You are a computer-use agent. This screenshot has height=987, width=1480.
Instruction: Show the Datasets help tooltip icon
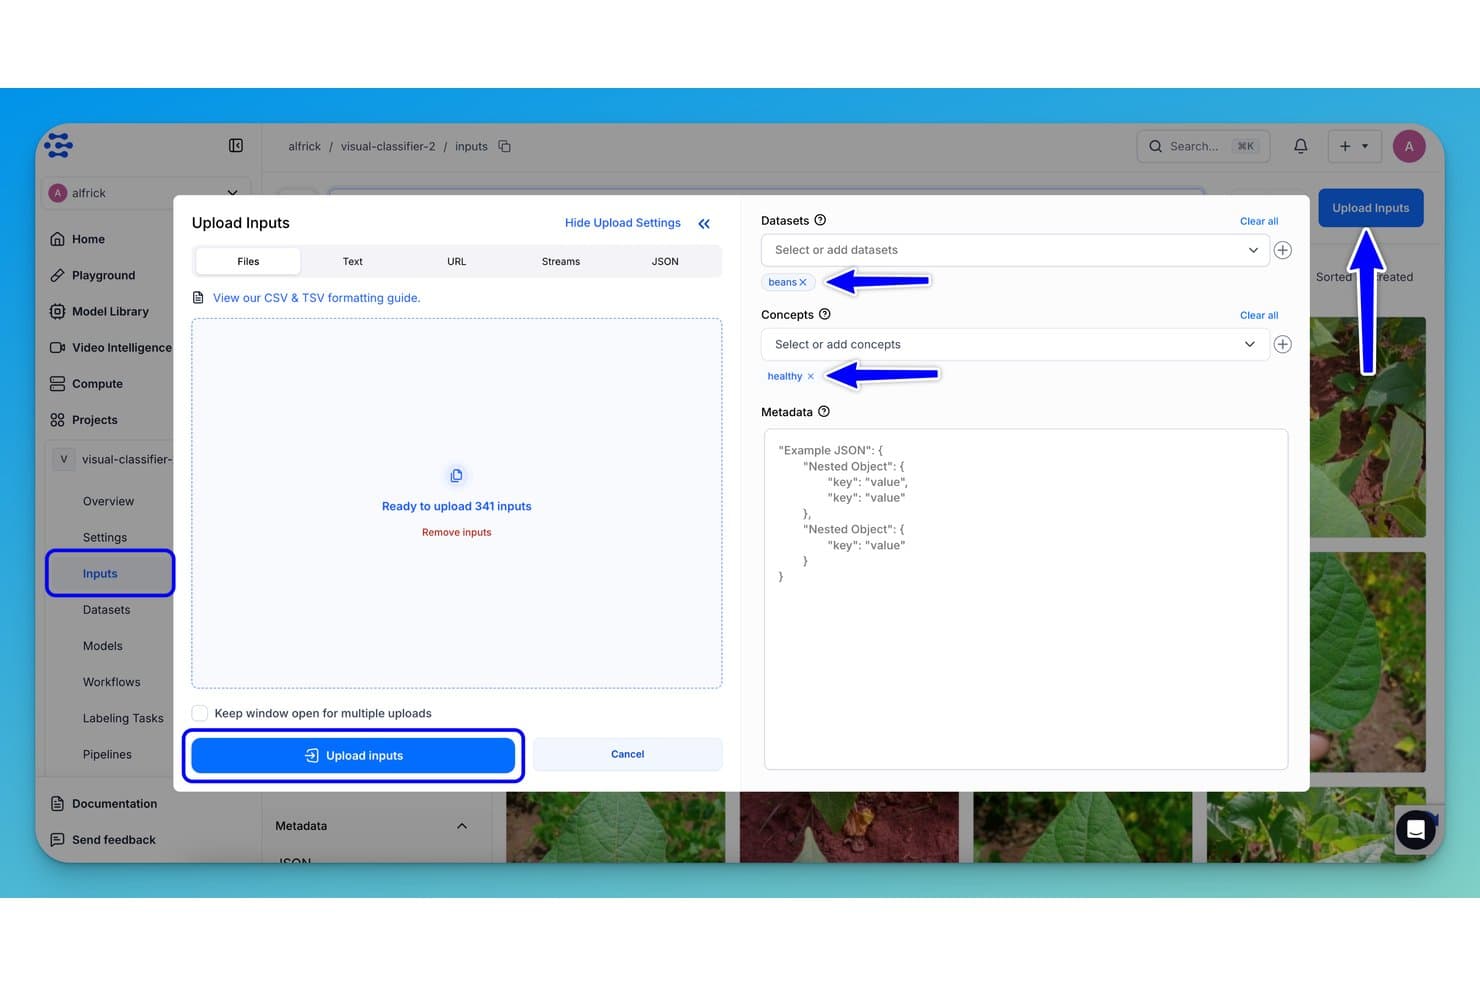pyautogui.click(x=820, y=220)
